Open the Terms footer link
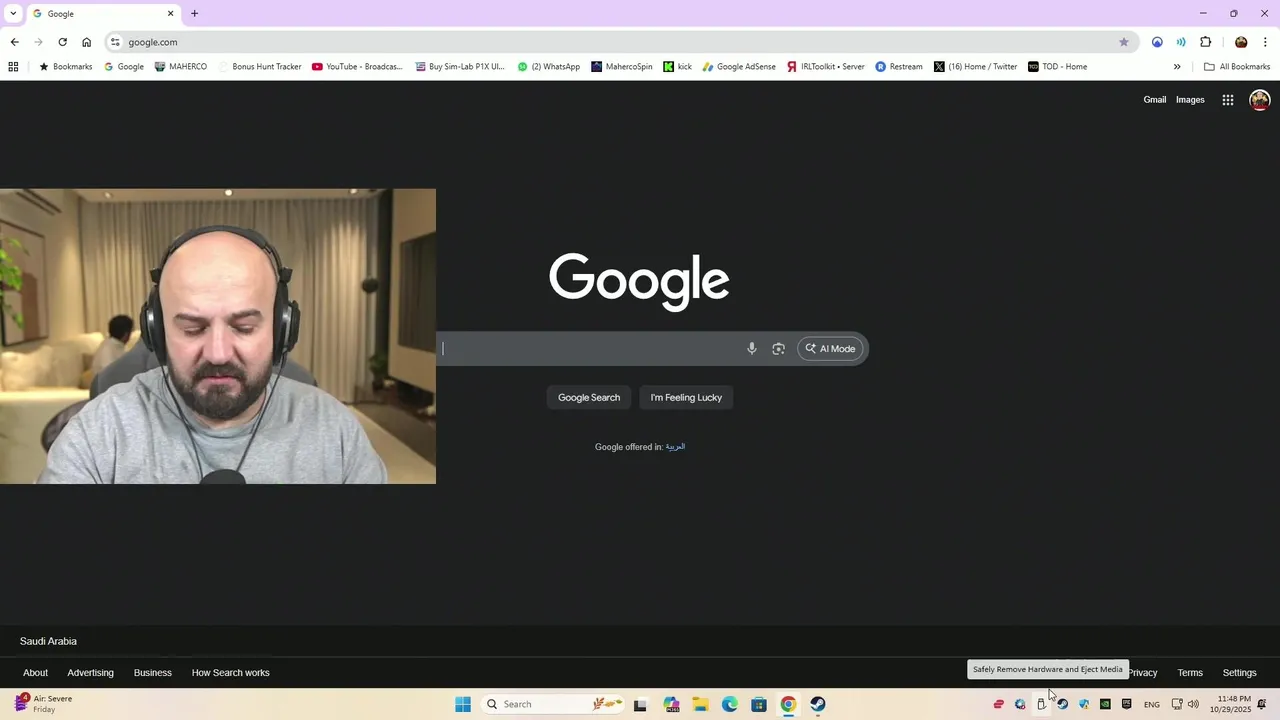Image resolution: width=1280 pixels, height=720 pixels. pyautogui.click(x=1190, y=673)
